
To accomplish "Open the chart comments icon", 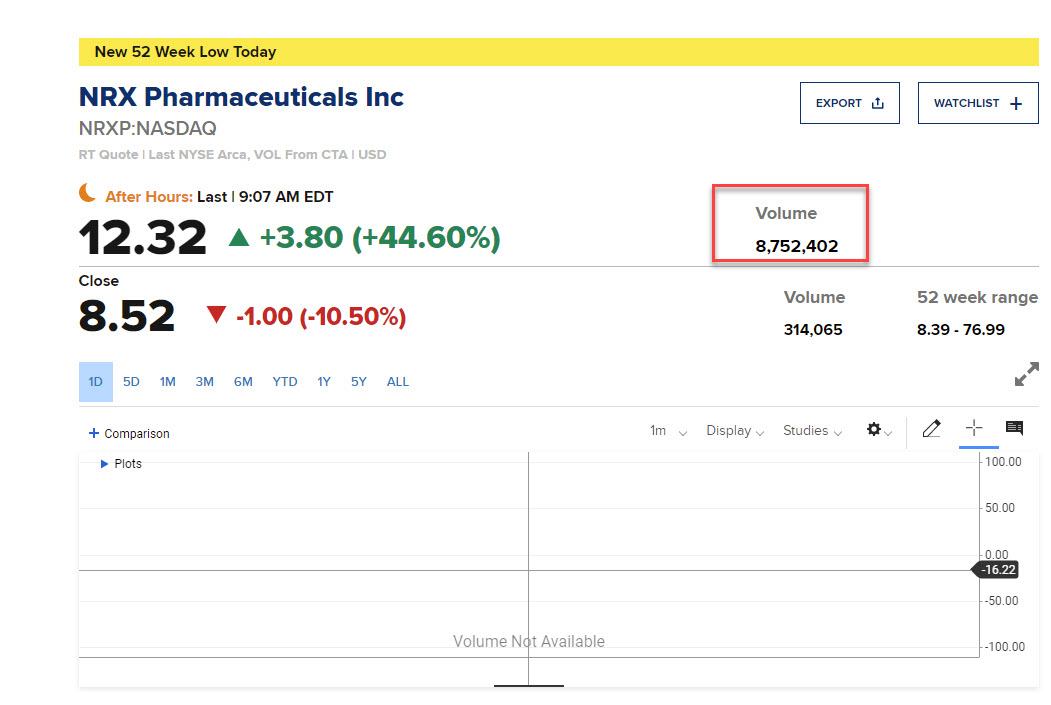I will (1014, 428).
